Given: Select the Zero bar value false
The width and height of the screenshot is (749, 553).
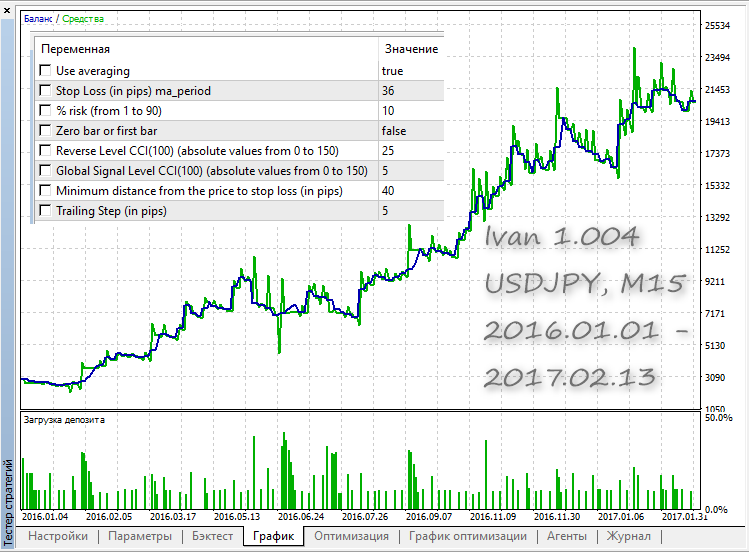Looking at the screenshot, I should (x=394, y=131).
